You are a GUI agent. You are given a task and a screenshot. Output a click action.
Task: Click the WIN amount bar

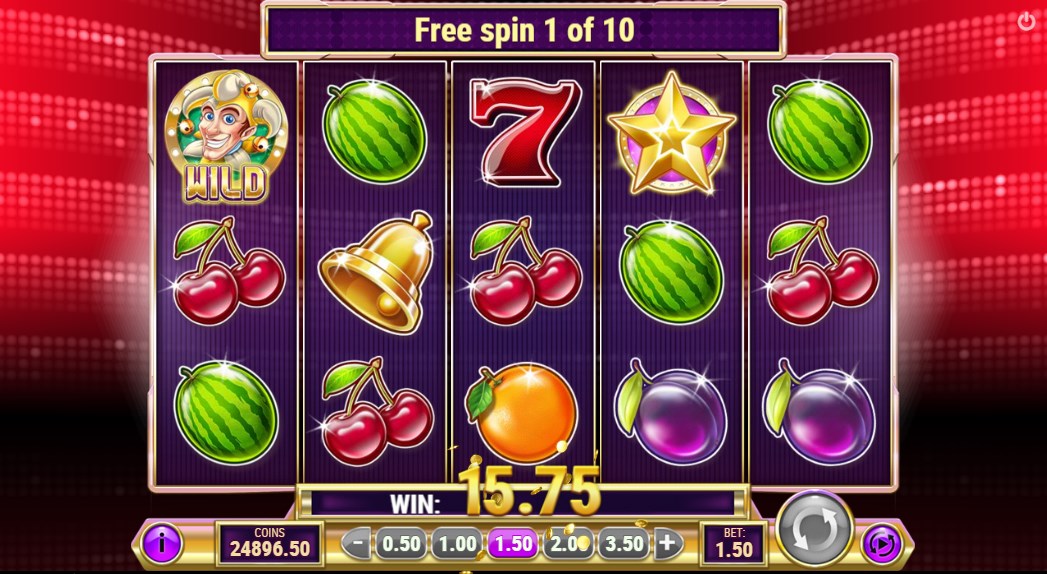tap(524, 503)
